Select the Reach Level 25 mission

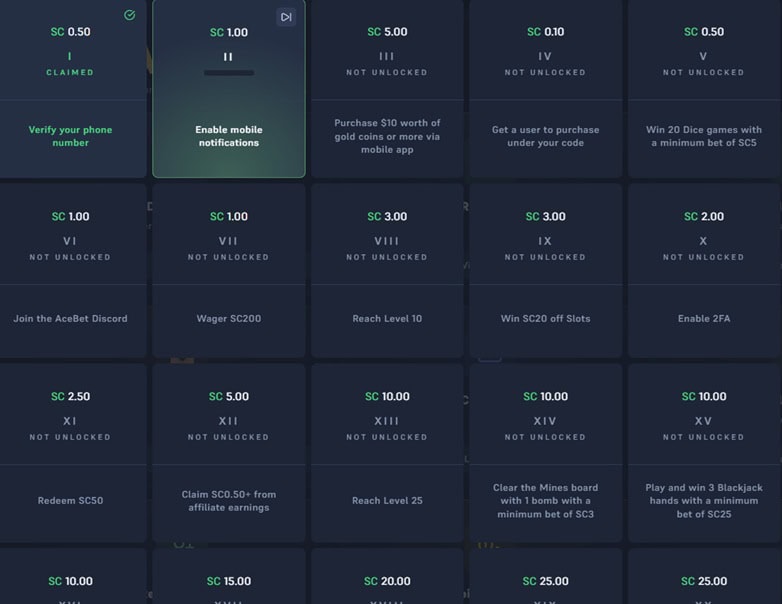click(x=388, y=452)
